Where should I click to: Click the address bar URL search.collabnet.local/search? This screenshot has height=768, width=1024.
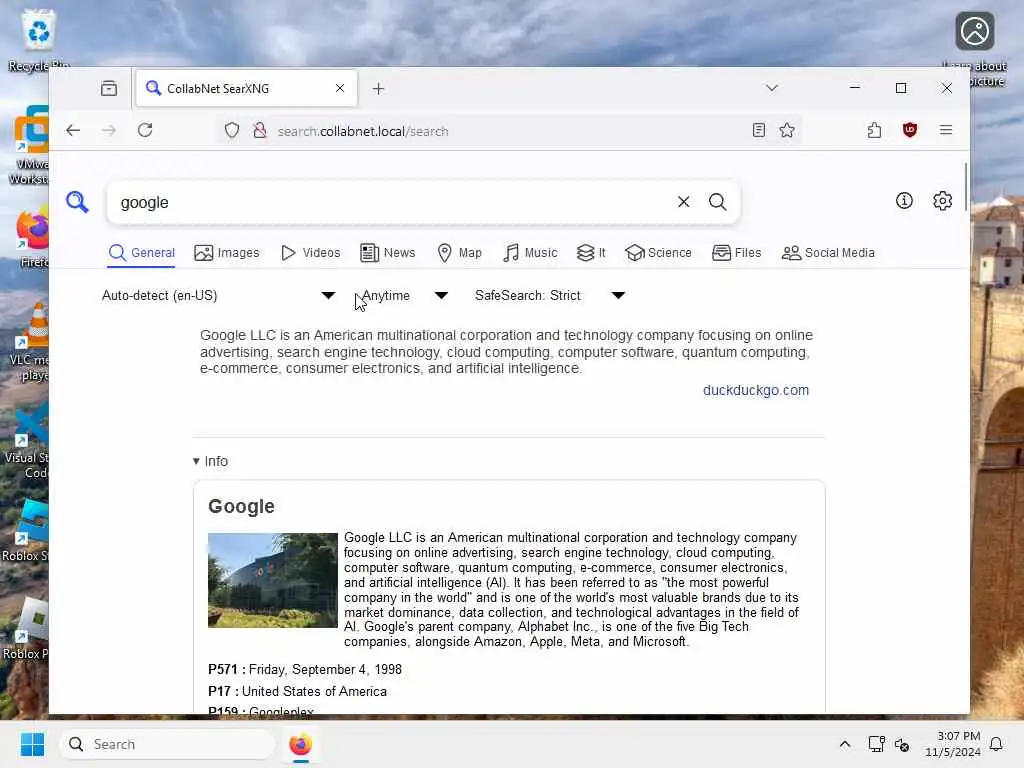pos(363,131)
